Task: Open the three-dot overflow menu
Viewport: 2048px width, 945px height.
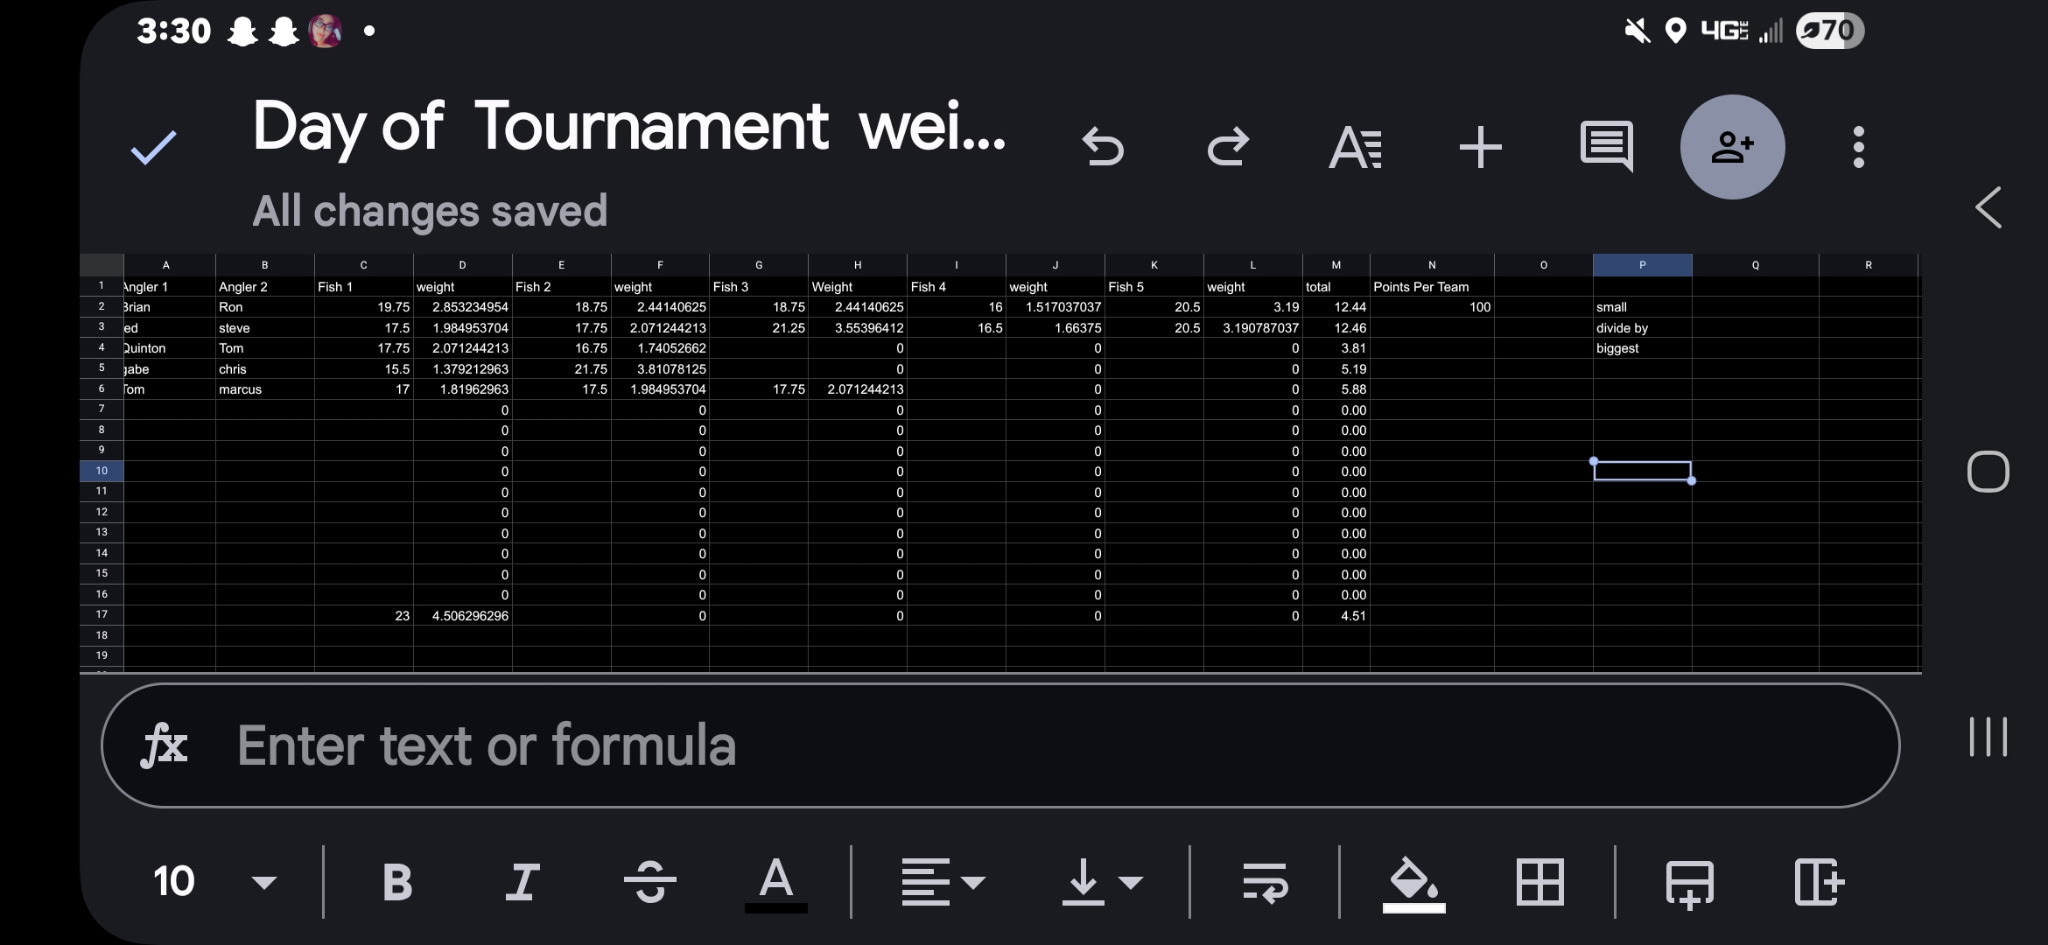Action: [x=1858, y=147]
